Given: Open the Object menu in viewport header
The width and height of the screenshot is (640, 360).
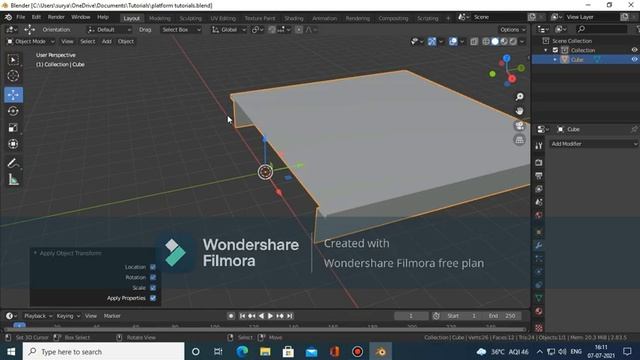Looking at the screenshot, I should point(126,42).
